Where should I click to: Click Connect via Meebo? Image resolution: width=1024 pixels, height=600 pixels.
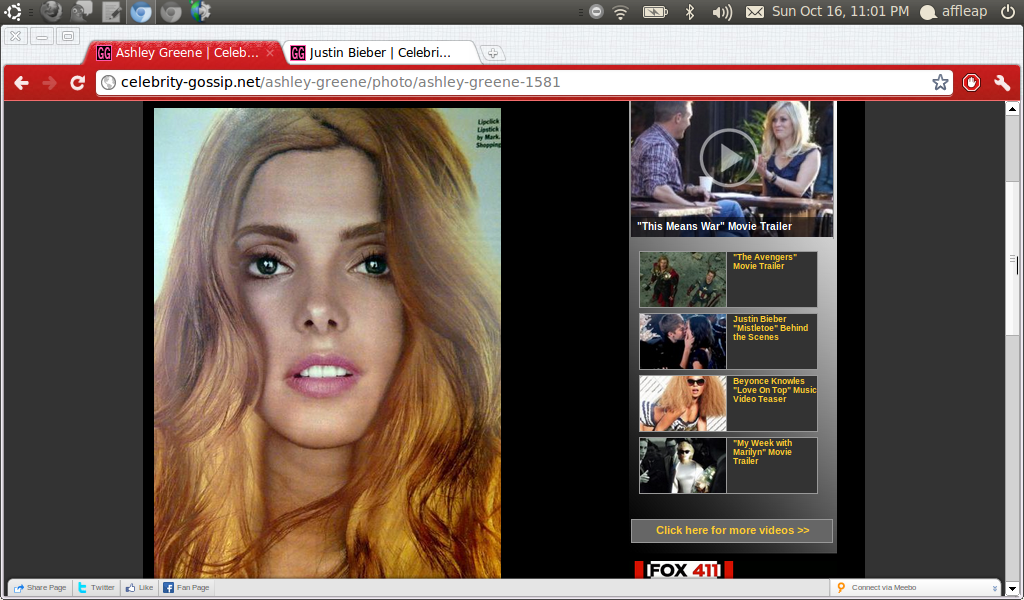point(877,588)
